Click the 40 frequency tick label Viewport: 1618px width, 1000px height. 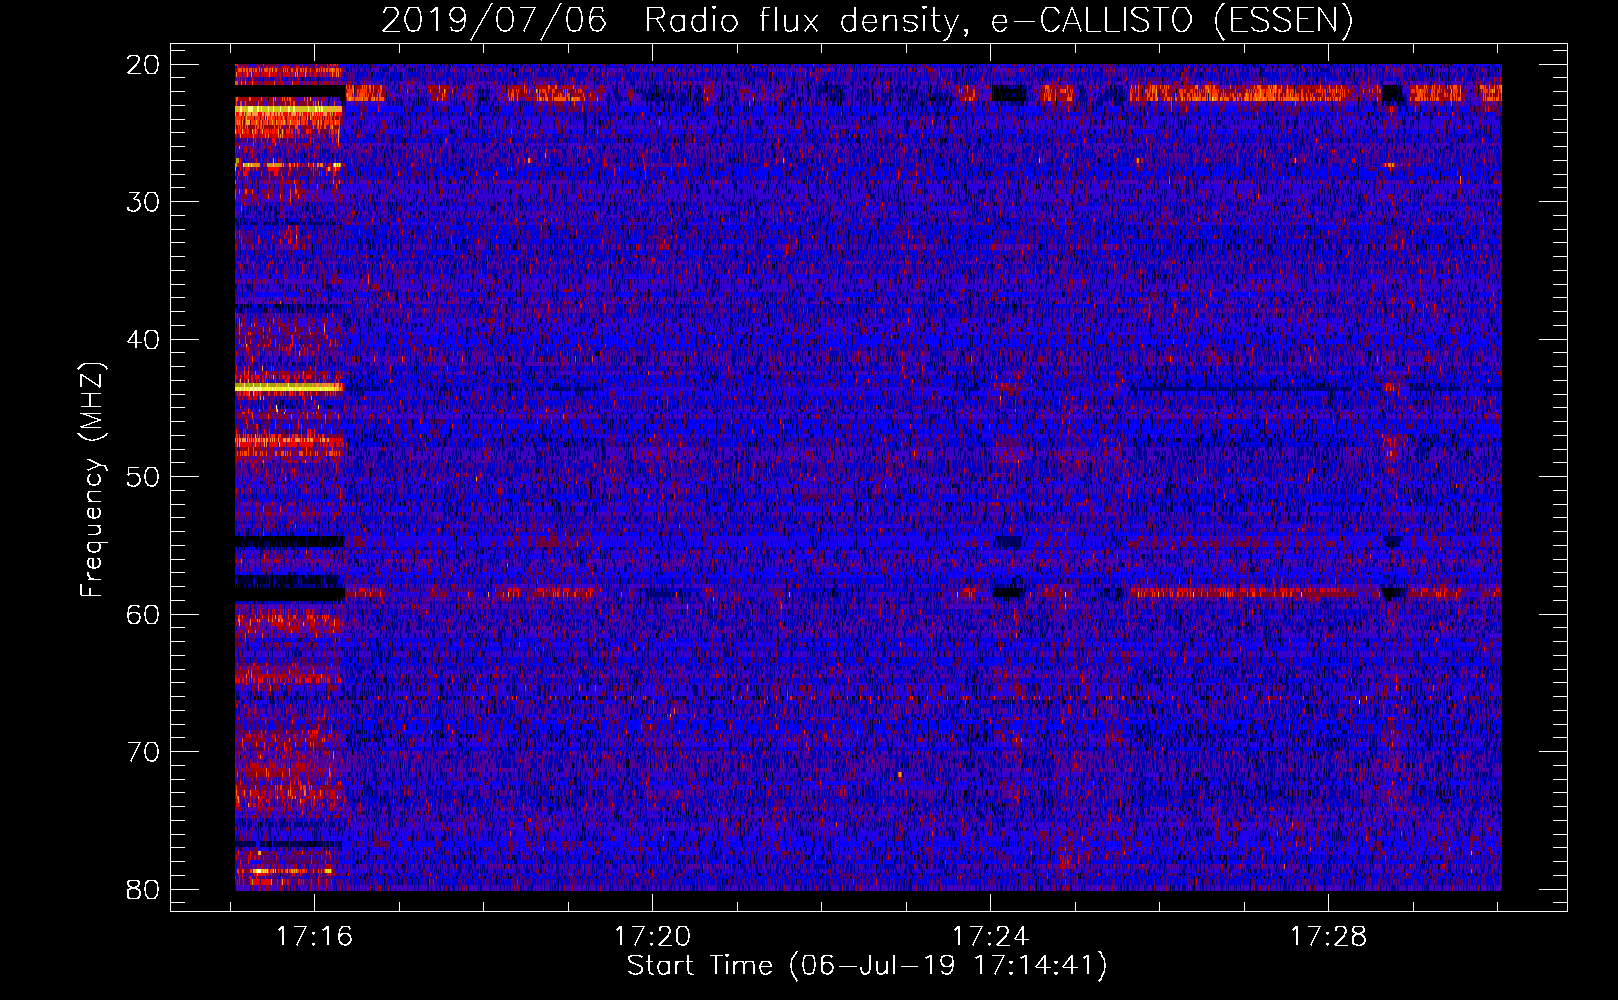click(143, 339)
